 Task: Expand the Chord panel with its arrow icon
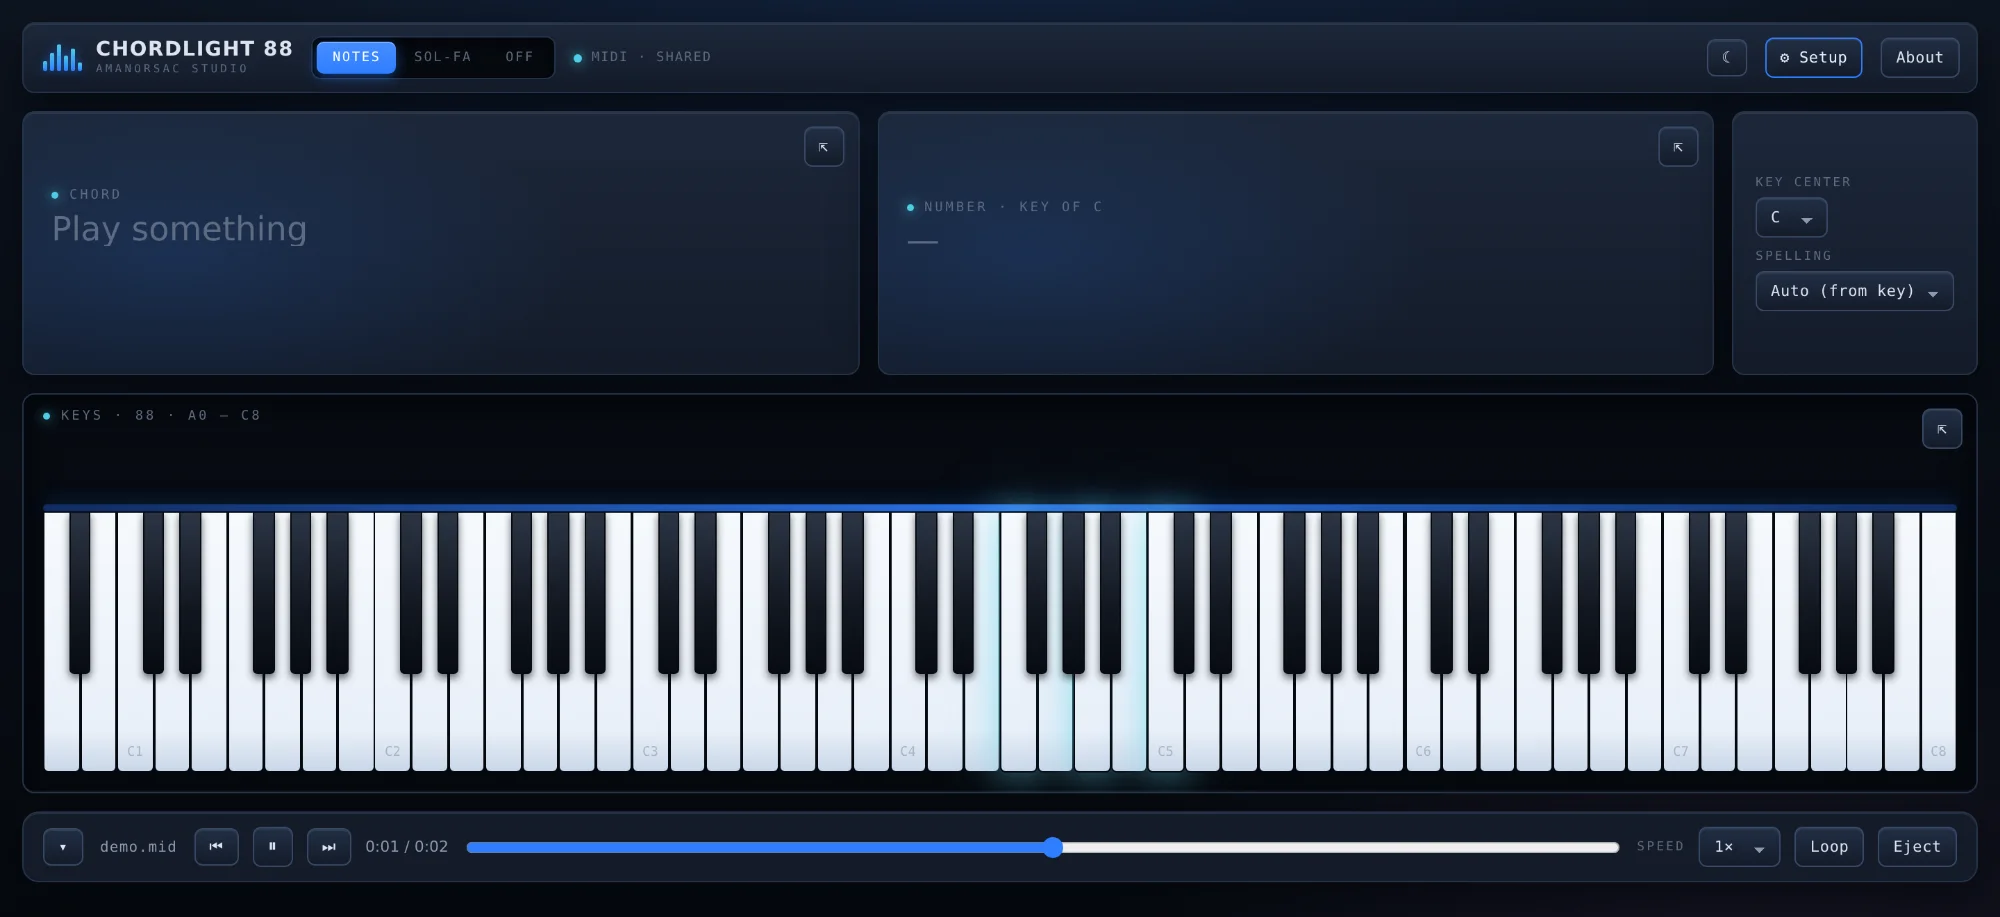(824, 147)
